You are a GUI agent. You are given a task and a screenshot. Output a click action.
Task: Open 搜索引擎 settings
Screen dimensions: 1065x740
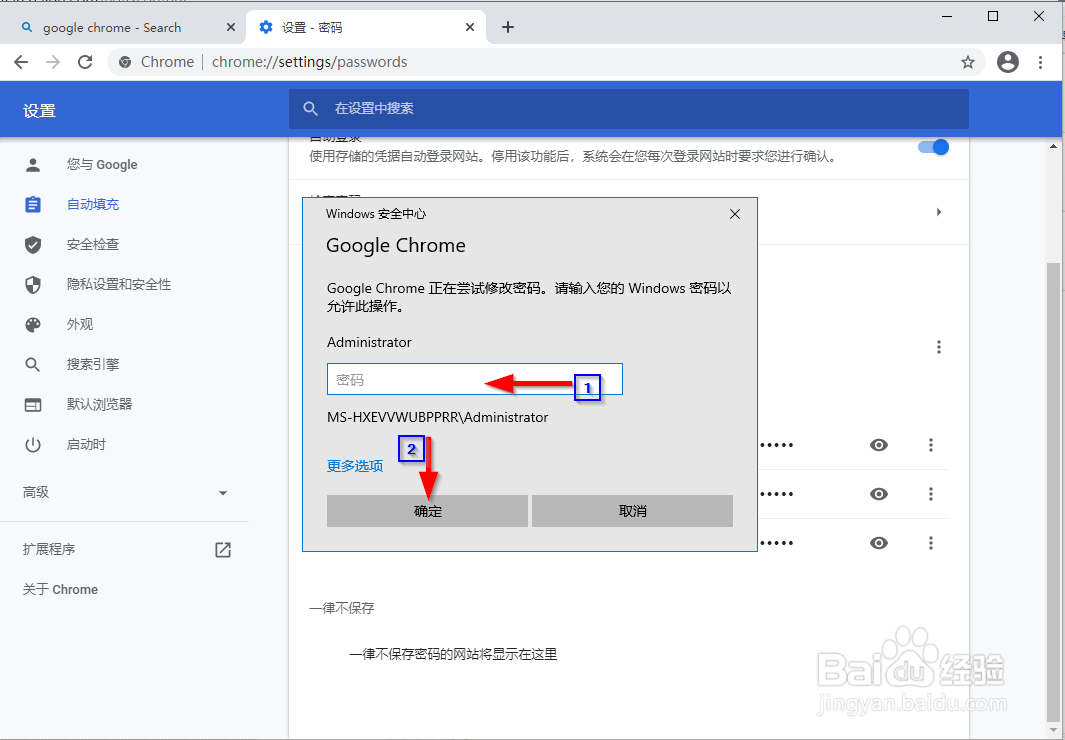(x=93, y=365)
